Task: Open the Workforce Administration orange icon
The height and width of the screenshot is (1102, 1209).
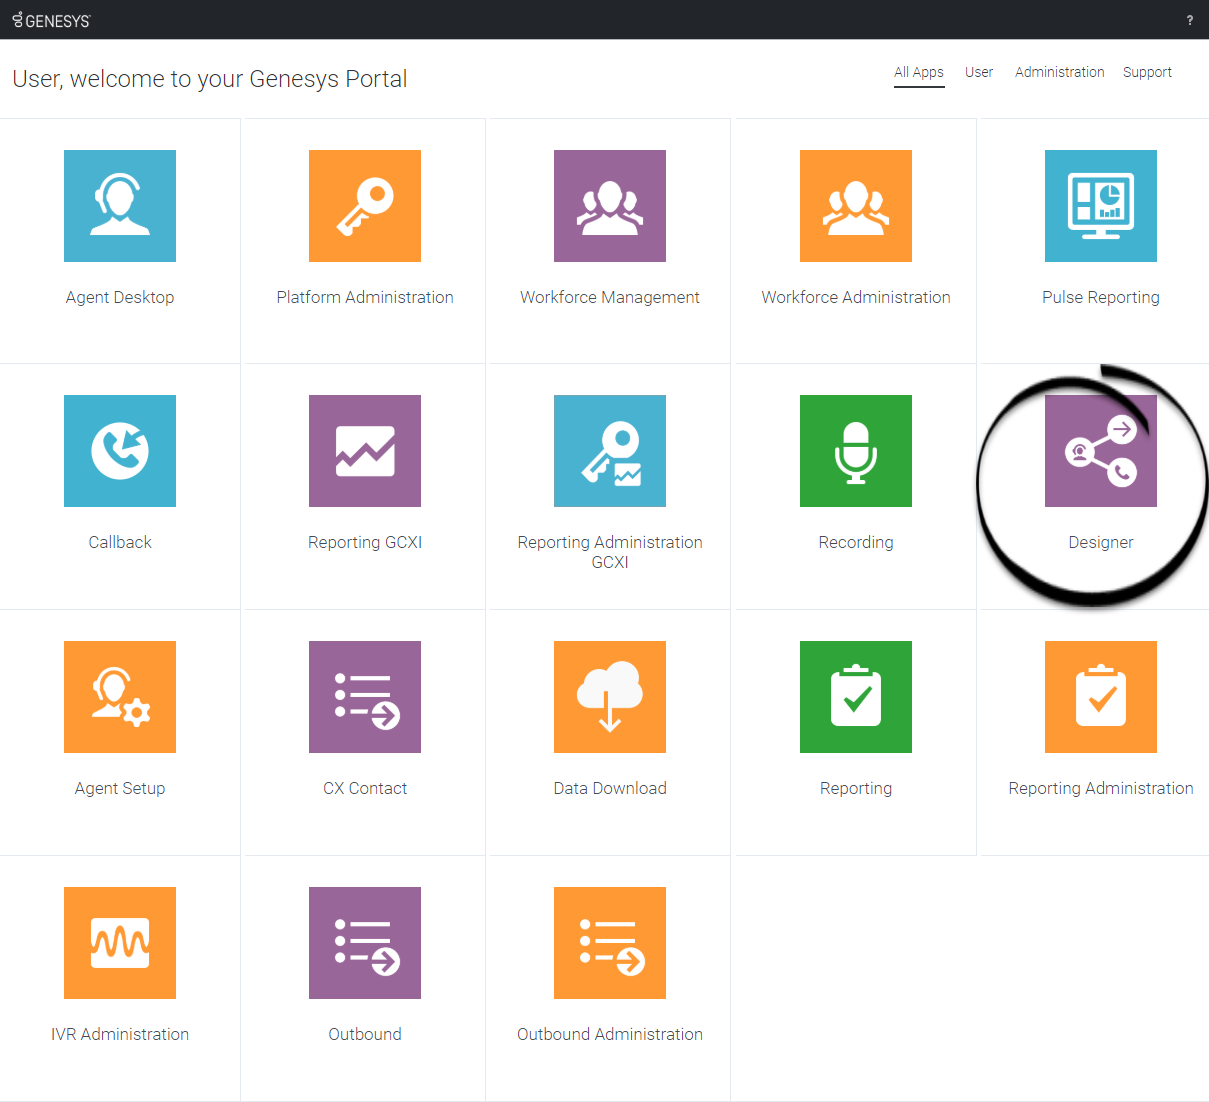Action: 856,206
